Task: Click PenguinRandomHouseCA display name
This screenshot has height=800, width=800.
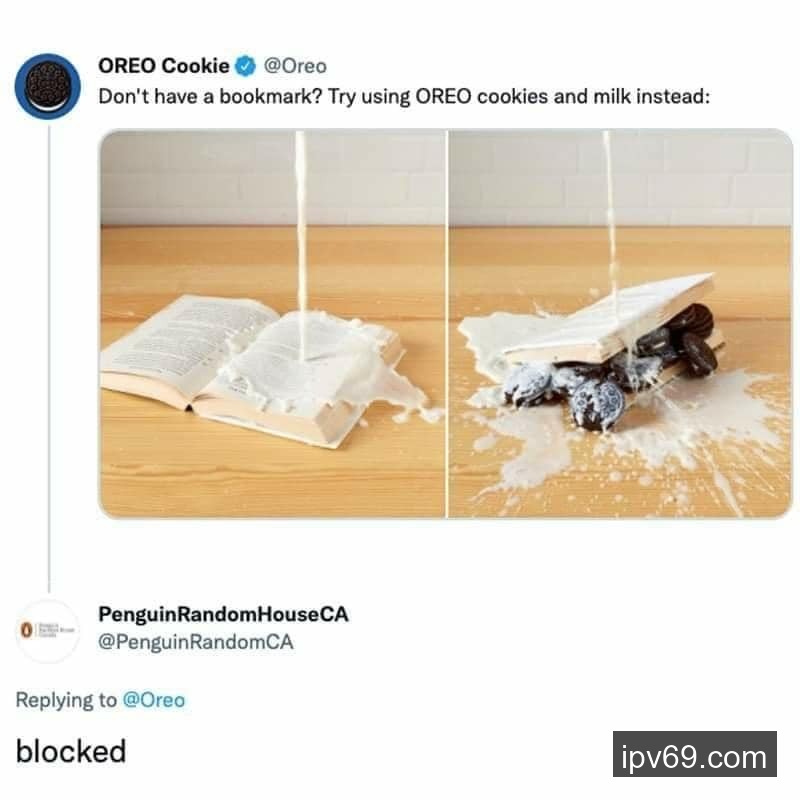Action: (x=223, y=614)
